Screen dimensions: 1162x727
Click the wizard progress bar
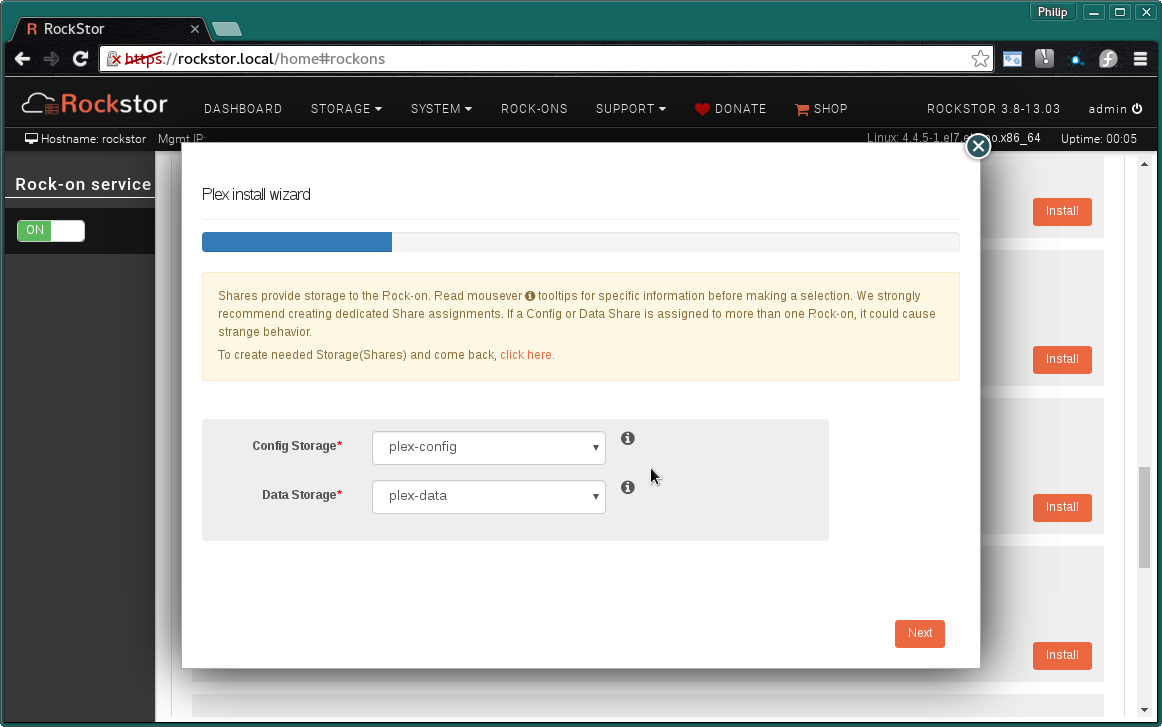pyautogui.click(x=580, y=242)
